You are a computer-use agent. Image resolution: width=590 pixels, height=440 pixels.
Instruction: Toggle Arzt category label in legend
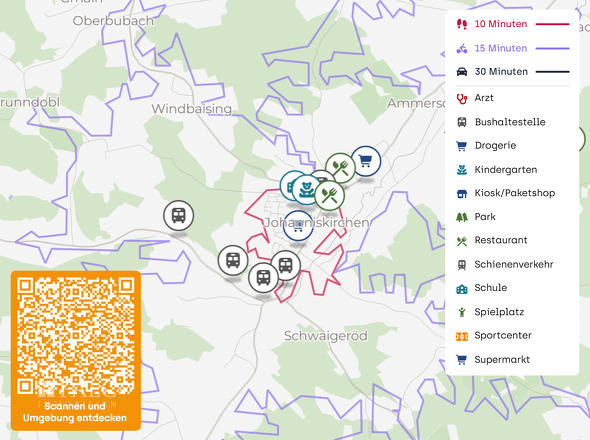click(484, 98)
